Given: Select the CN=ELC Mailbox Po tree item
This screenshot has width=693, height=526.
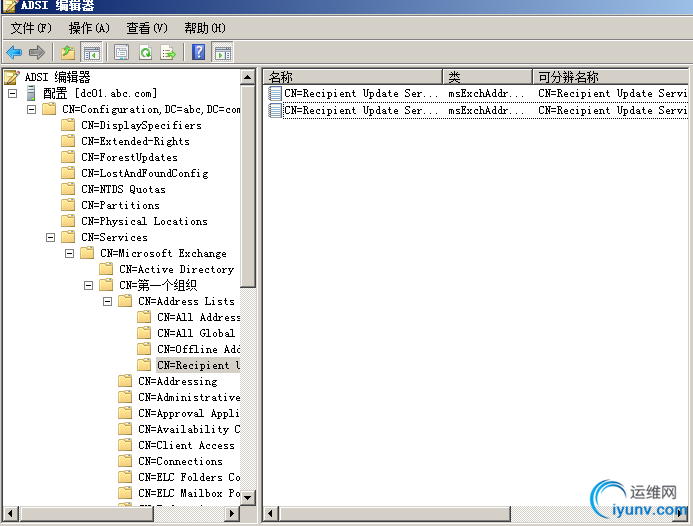Looking at the screenshot, I should 189,493.
